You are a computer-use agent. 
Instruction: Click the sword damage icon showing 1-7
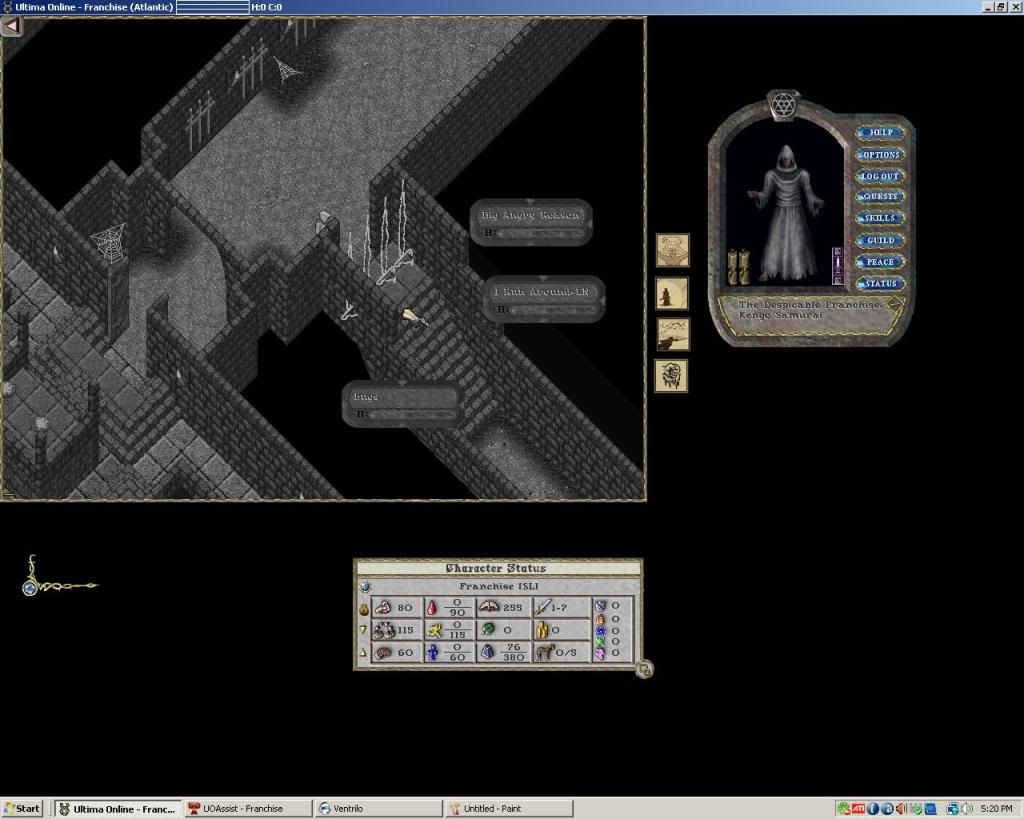[542, 608]
